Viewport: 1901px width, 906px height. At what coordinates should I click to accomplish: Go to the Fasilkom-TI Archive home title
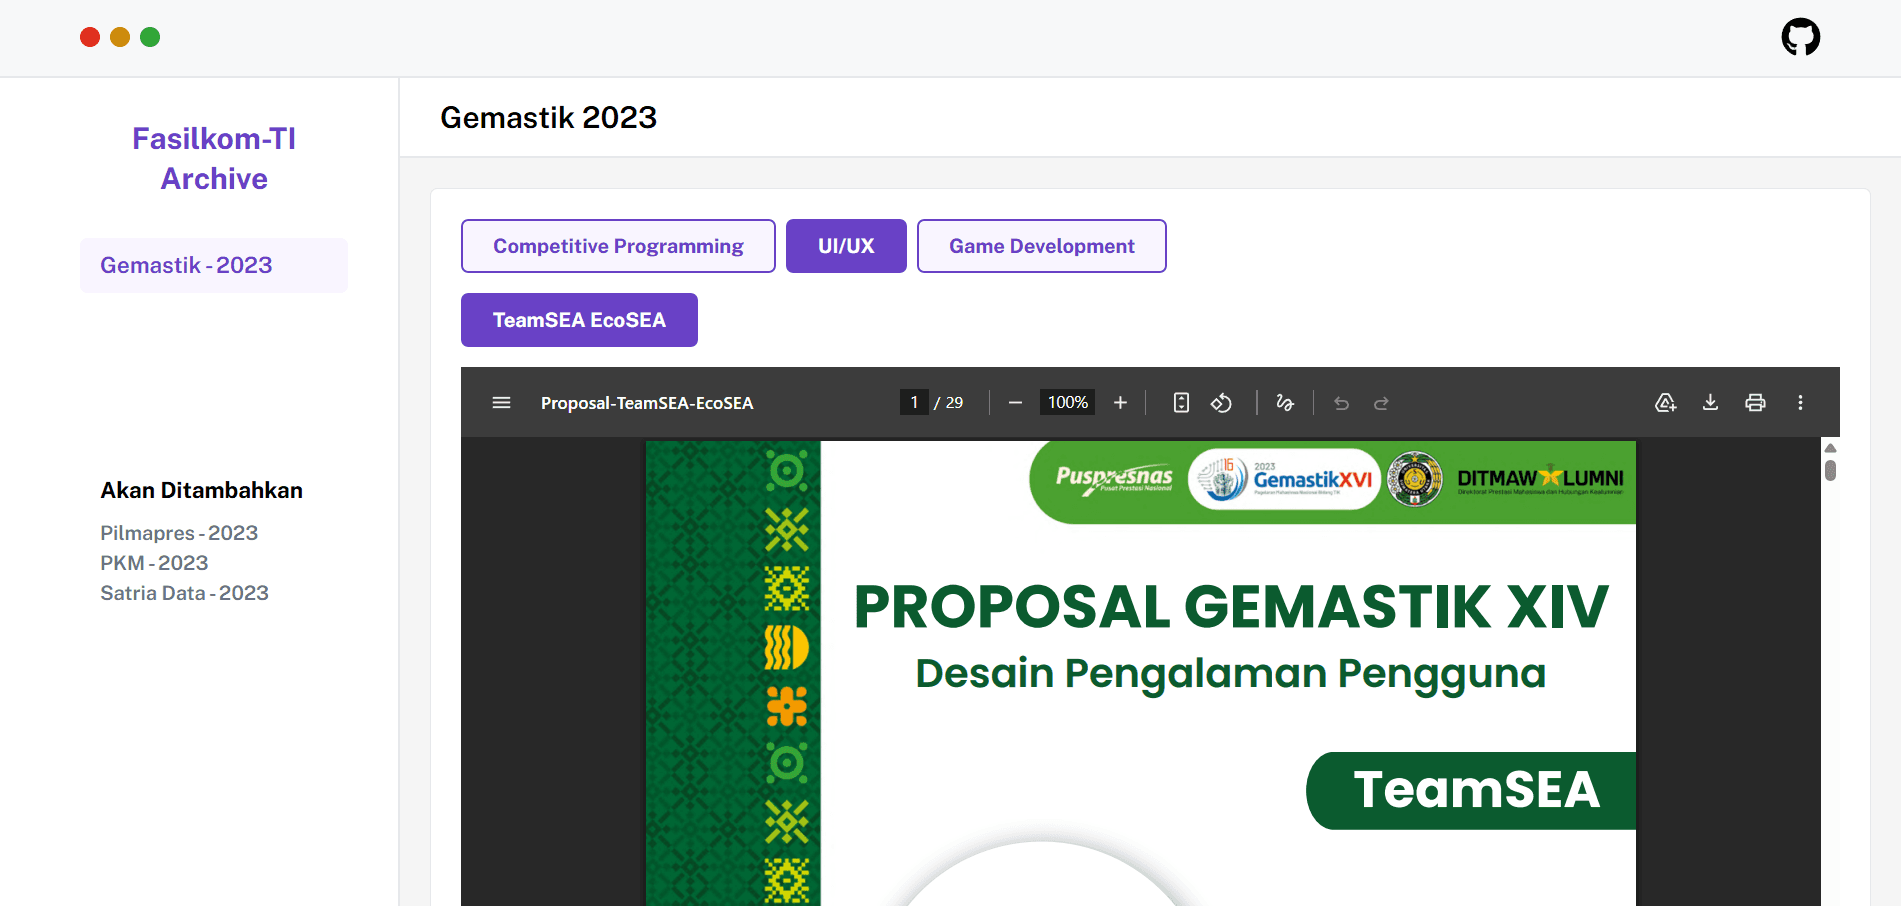214,158
